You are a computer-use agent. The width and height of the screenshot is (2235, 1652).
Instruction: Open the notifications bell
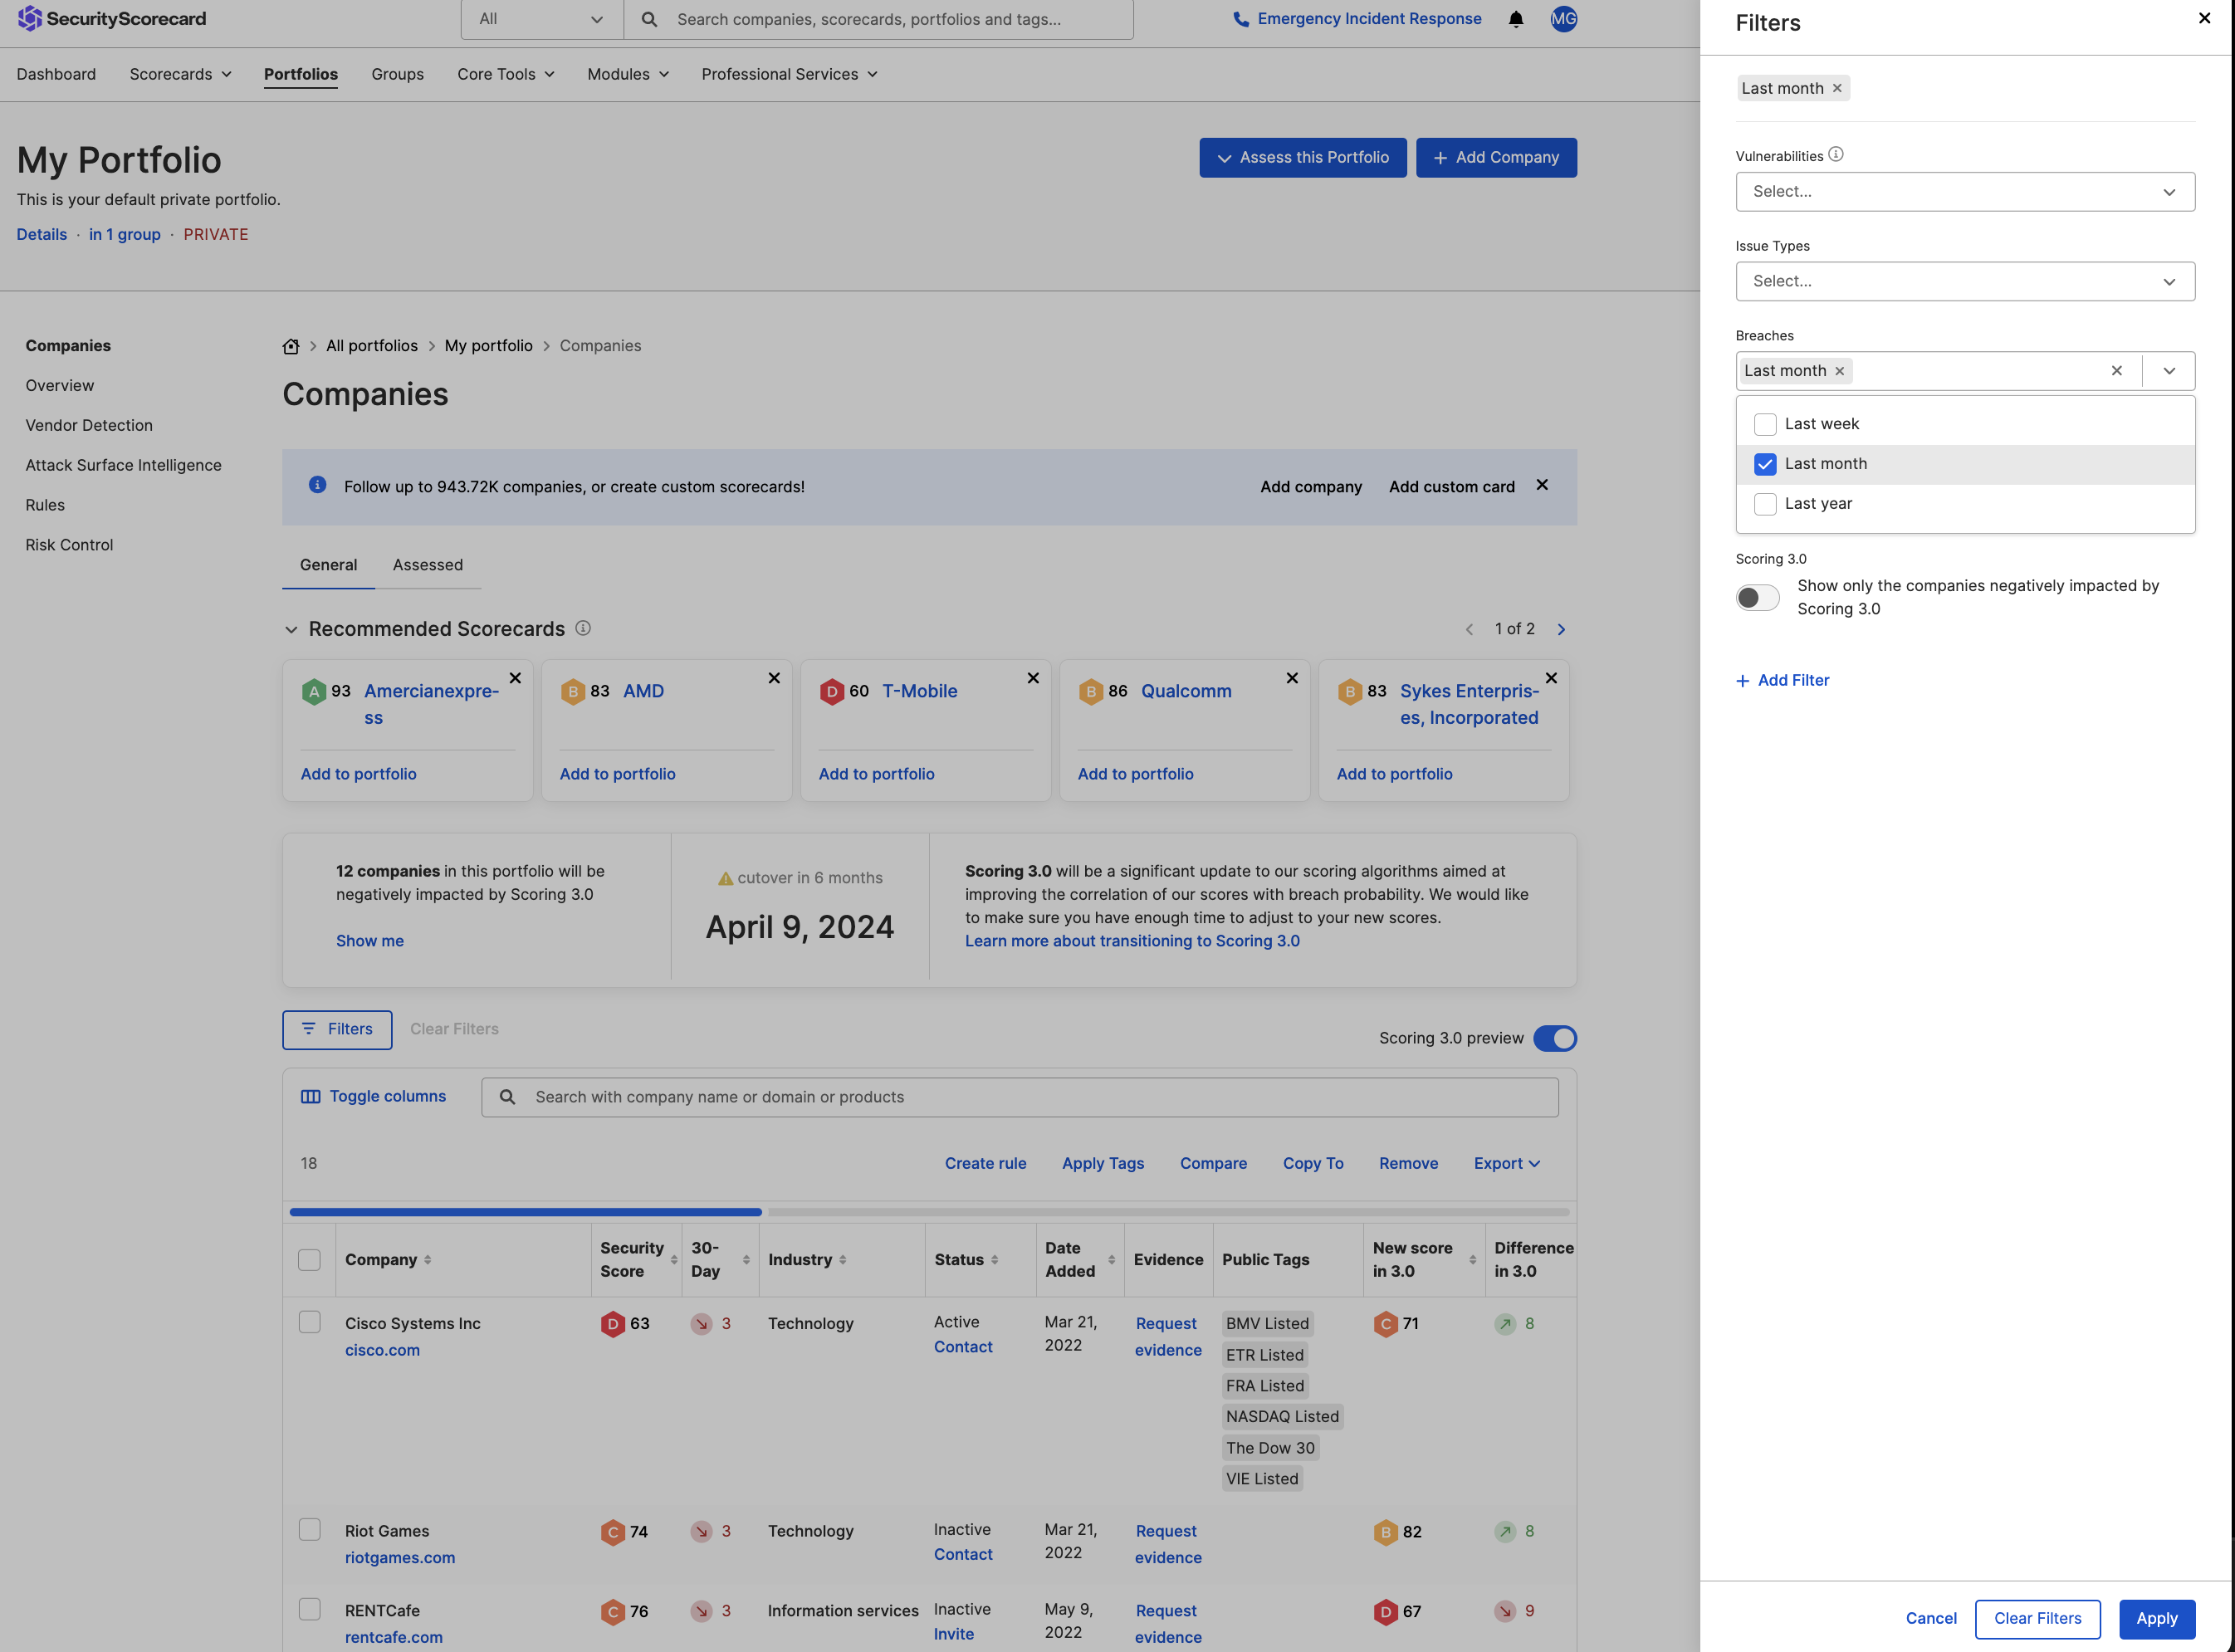1516,19
